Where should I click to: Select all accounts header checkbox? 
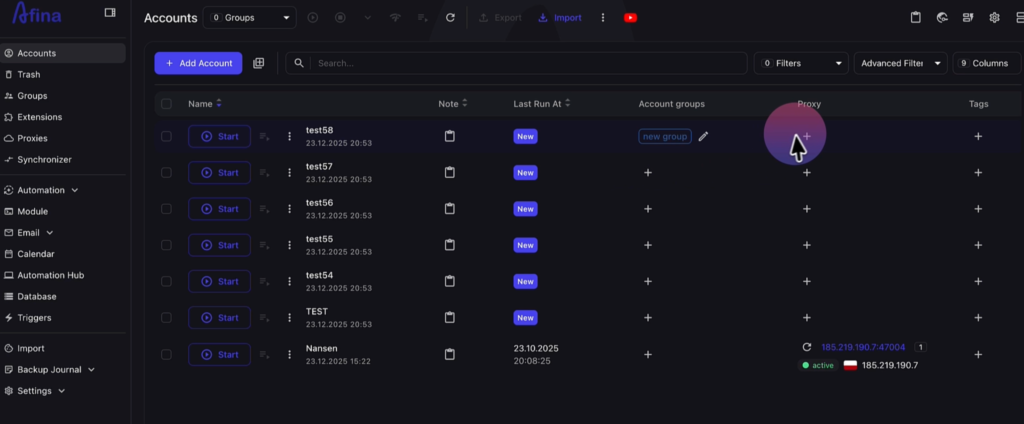point(166,104)
